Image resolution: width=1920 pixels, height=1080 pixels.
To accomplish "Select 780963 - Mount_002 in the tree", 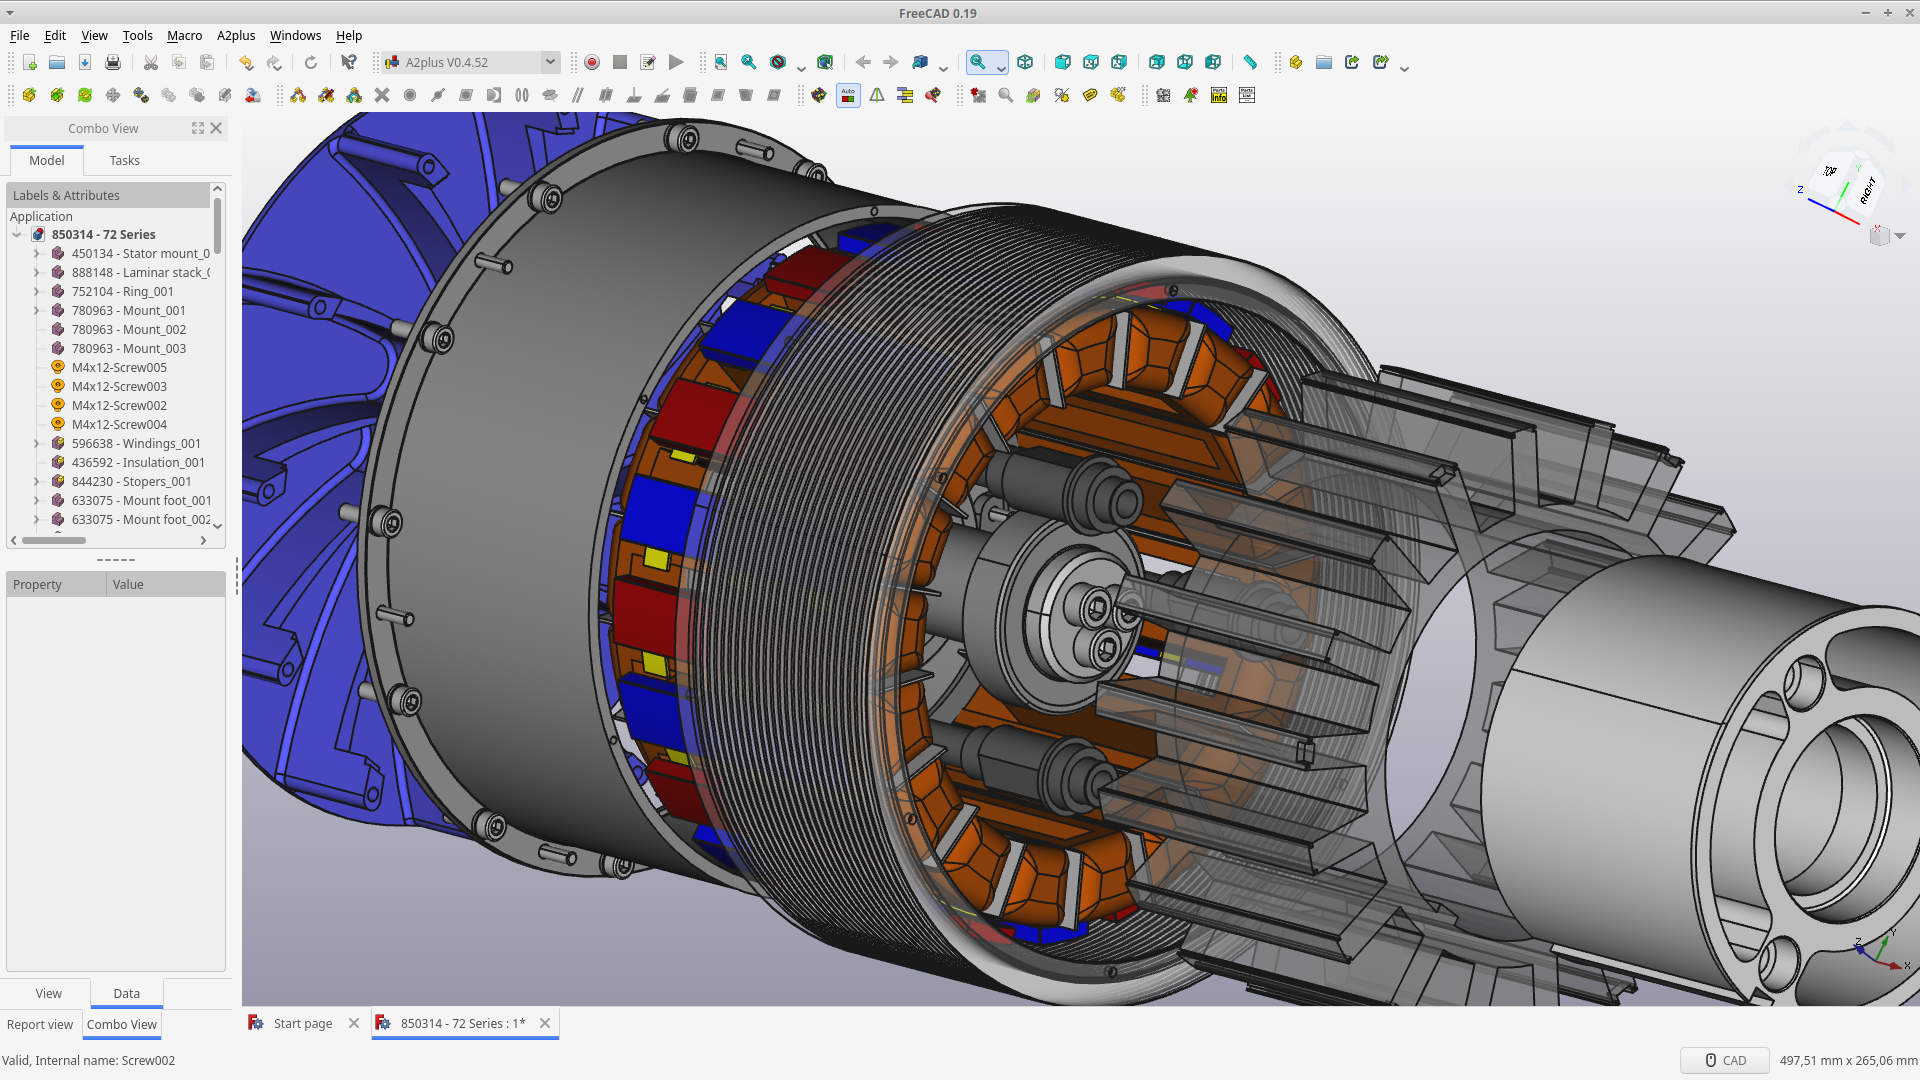I will point(129,329).
